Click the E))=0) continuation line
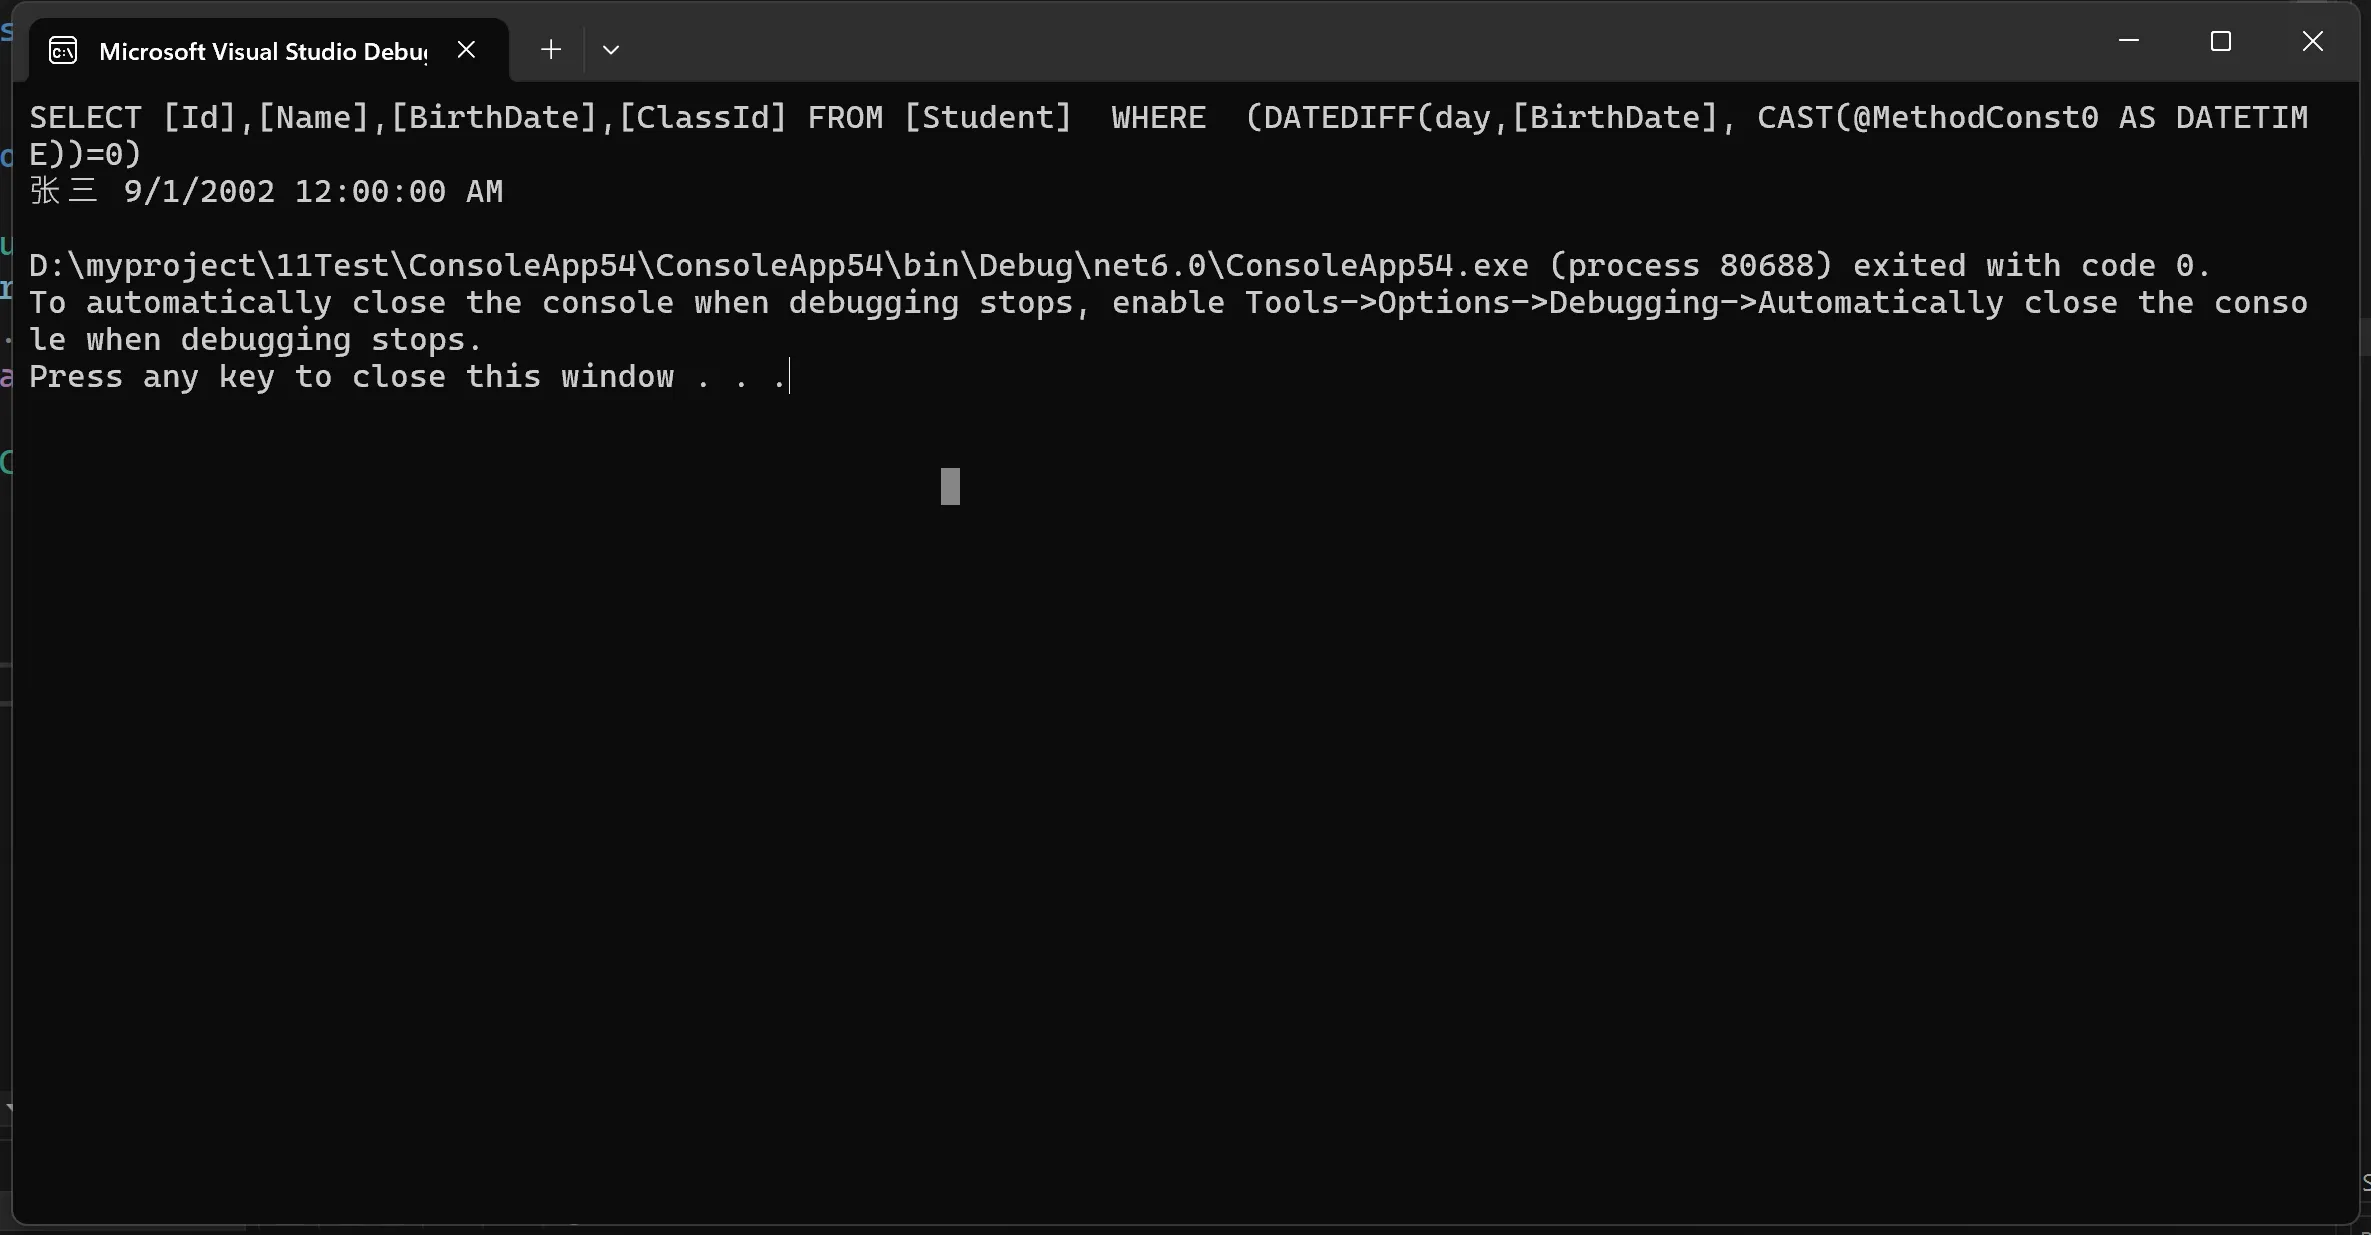2371x1235 pixels. [85, 154]
